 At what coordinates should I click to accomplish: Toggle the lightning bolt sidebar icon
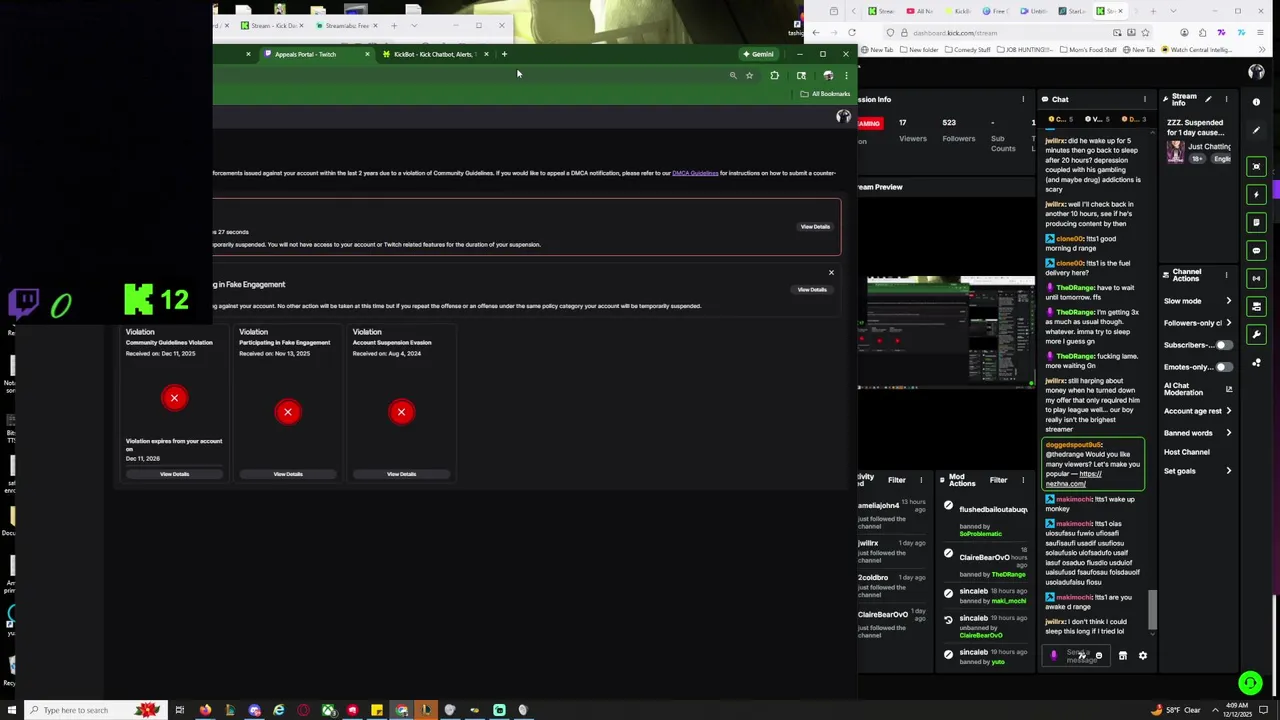coord(1257,194)
